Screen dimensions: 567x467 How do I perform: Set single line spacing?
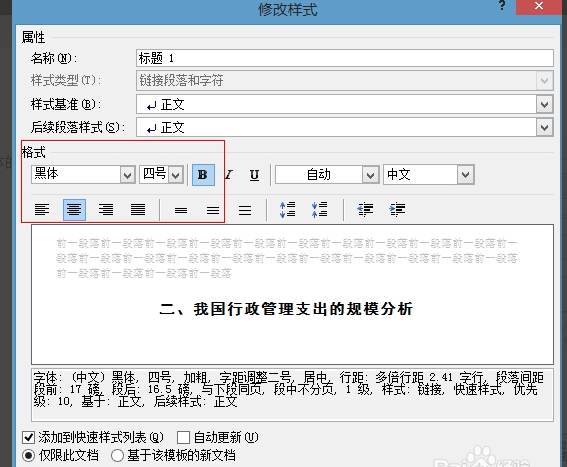click(x=181, y=210)
